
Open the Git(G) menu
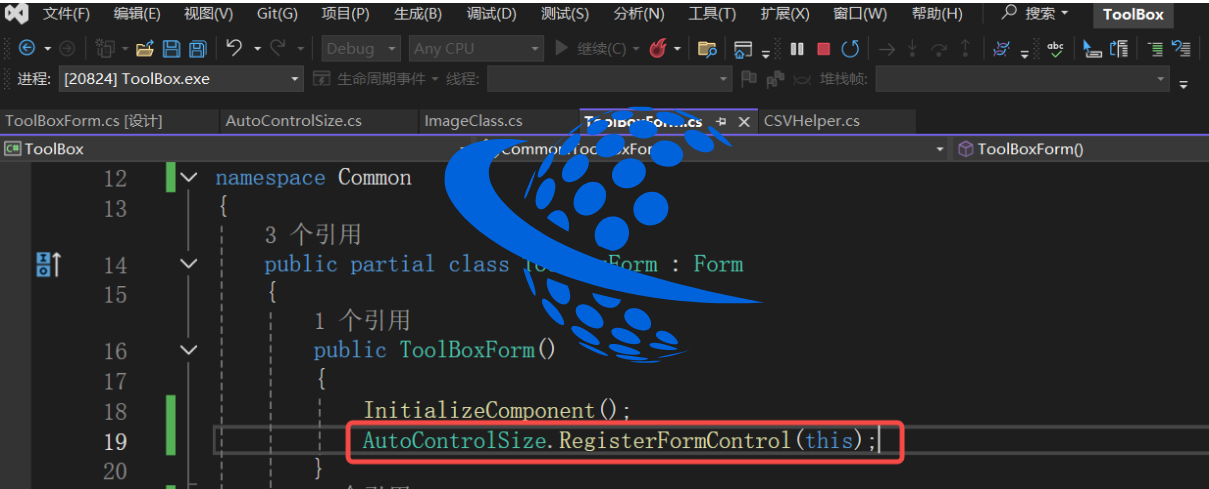coord(277,14)
